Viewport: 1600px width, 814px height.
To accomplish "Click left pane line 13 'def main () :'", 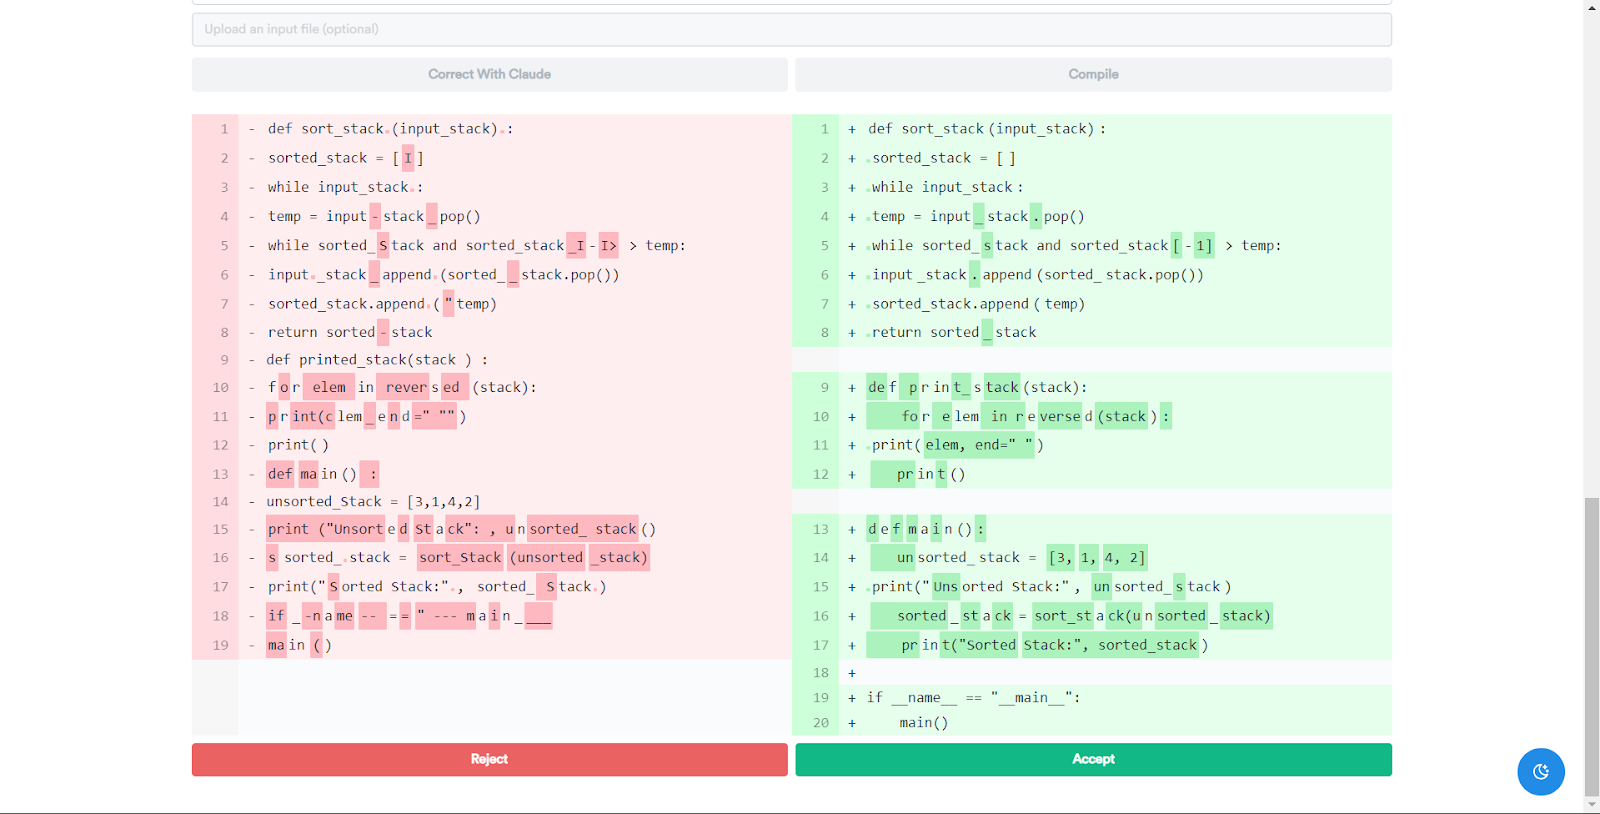I will [x=322, y=474].
